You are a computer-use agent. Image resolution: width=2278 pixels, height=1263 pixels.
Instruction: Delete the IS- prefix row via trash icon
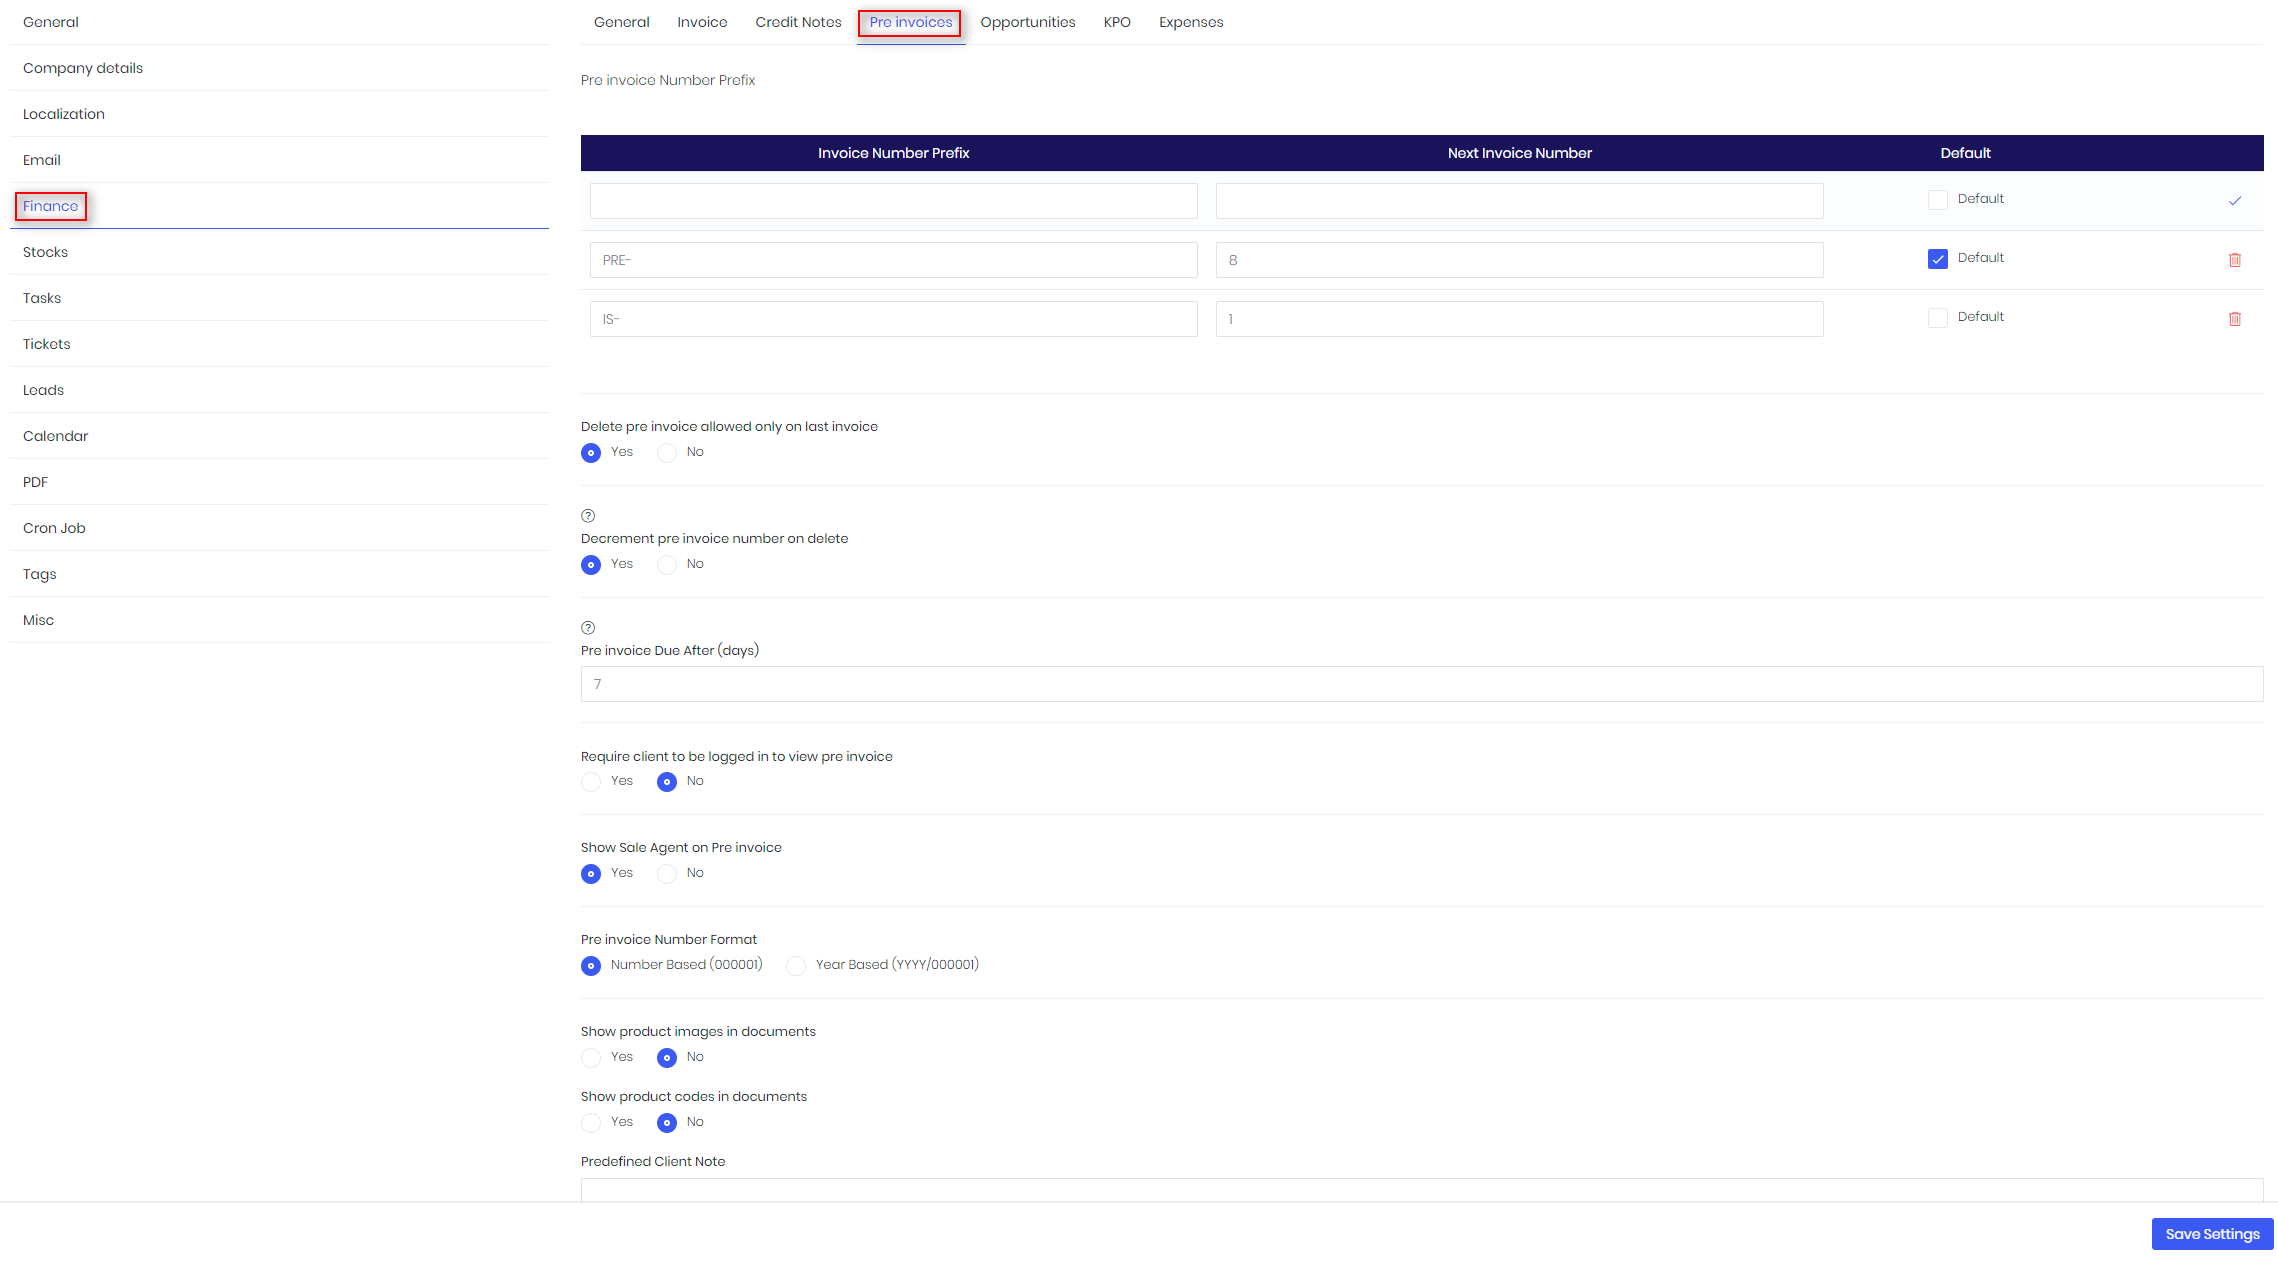point(2235,319)
